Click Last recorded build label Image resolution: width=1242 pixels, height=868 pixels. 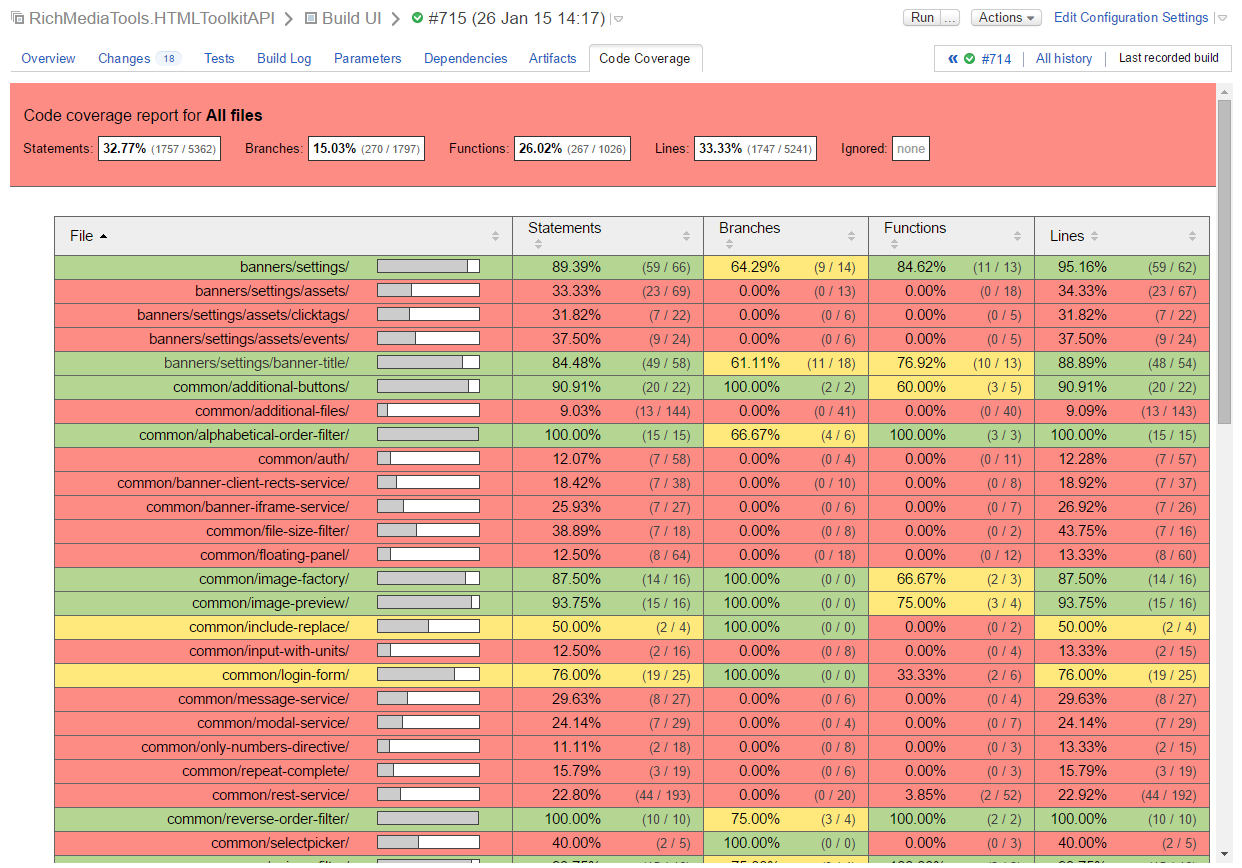1169,58
